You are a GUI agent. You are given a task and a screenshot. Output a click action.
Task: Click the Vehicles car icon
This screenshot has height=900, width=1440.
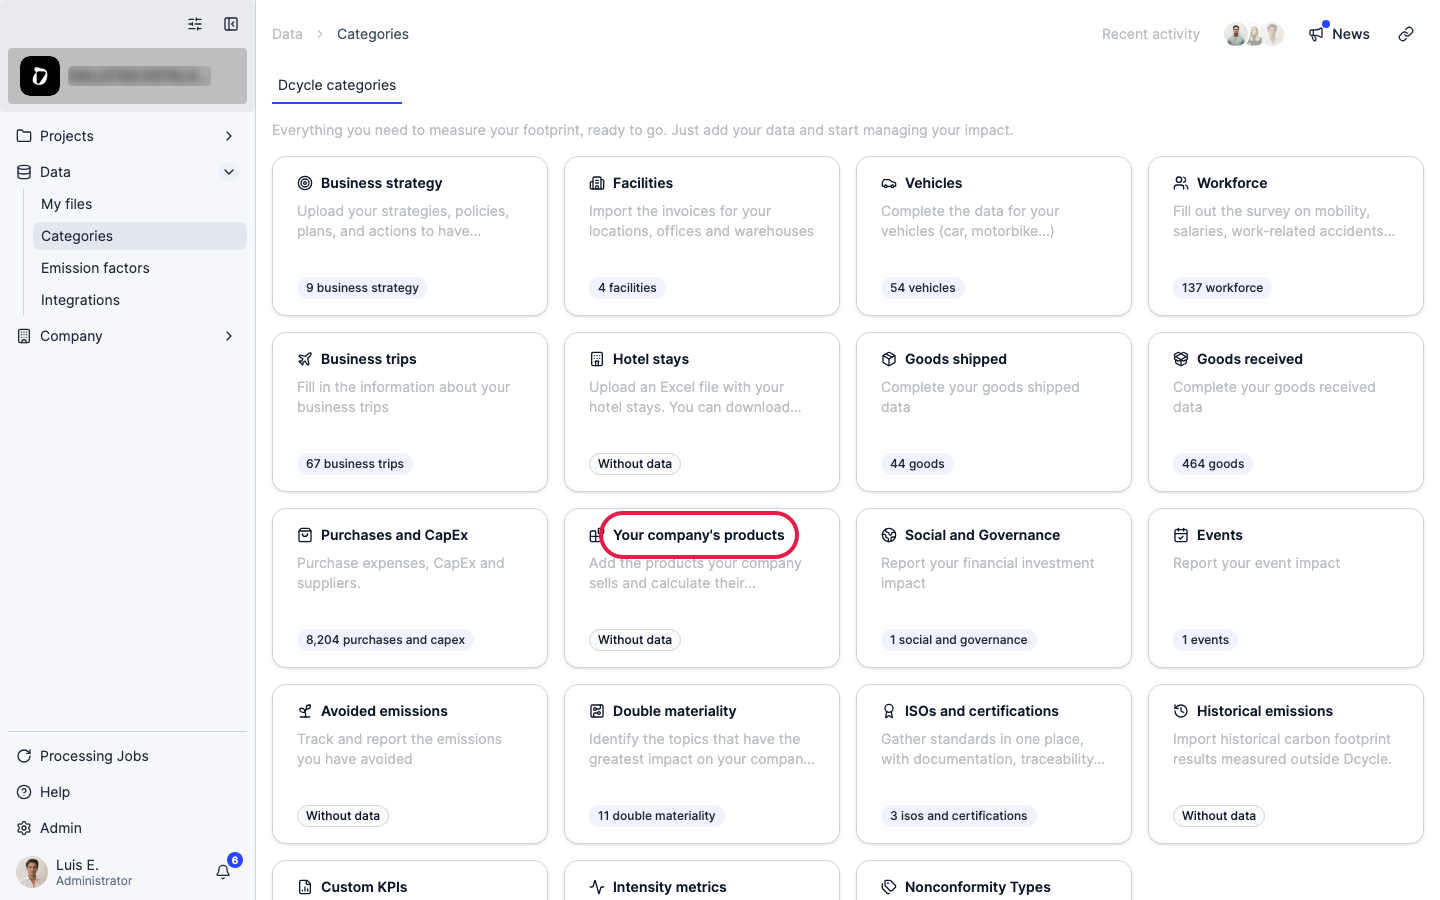[x=889, y=183]
